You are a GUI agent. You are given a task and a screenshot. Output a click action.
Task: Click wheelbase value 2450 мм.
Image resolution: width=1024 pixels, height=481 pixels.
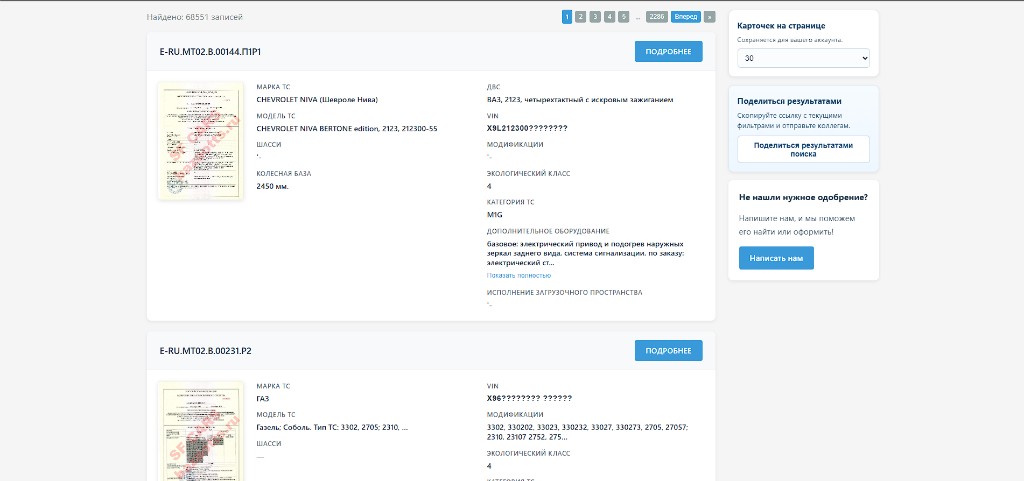click(x=272, y=186)
